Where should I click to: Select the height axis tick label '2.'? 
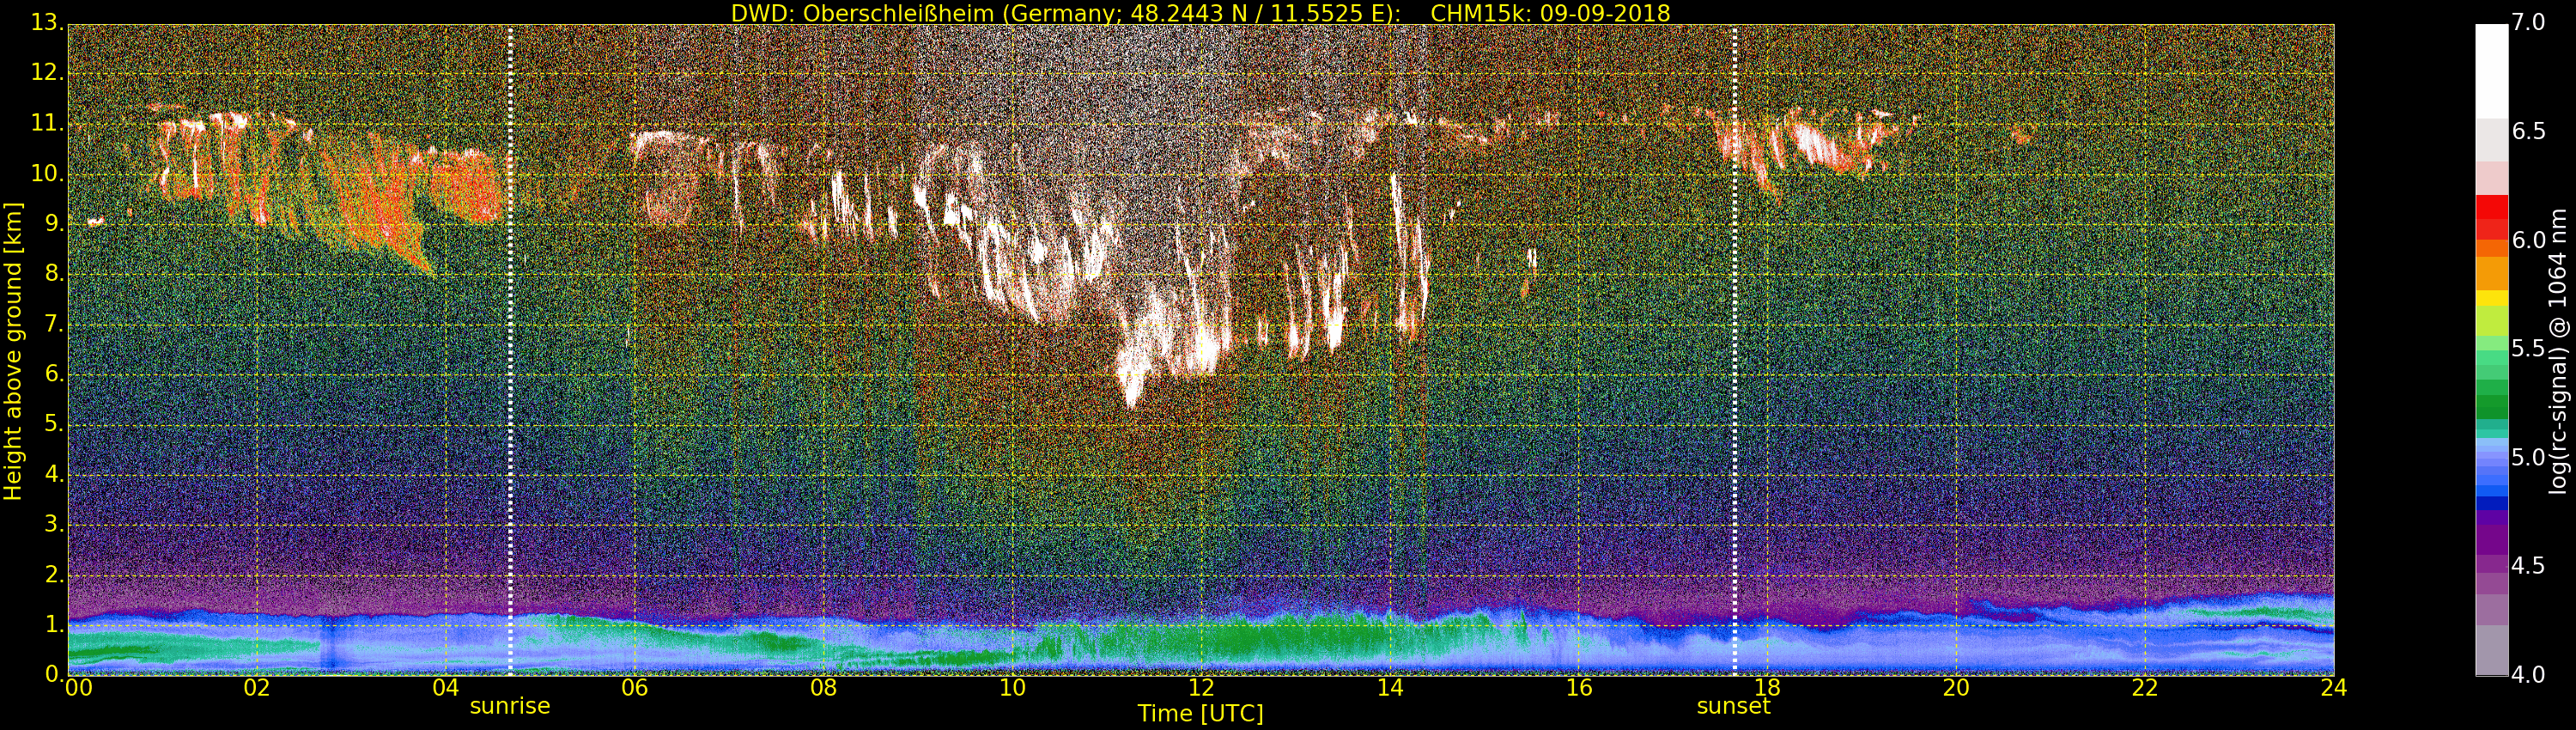(x=53, y=574)
